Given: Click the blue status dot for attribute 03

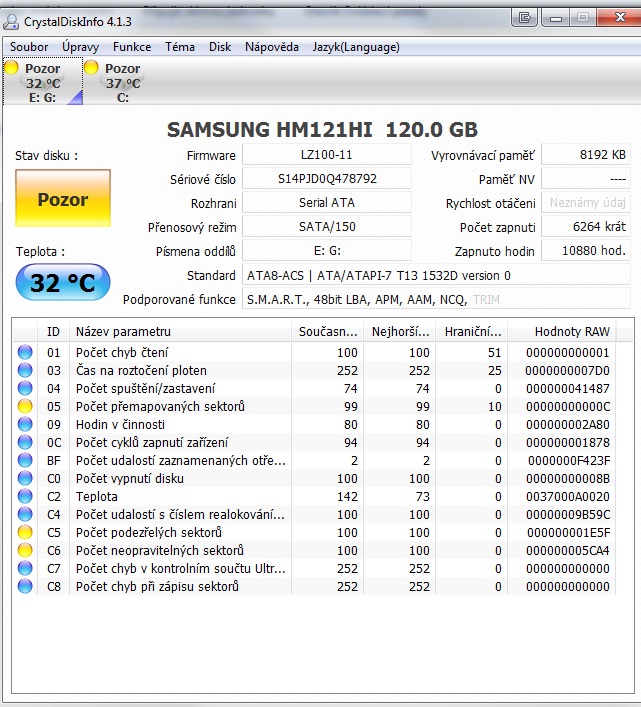Looking at the screenshot, I should pos(25,370).
